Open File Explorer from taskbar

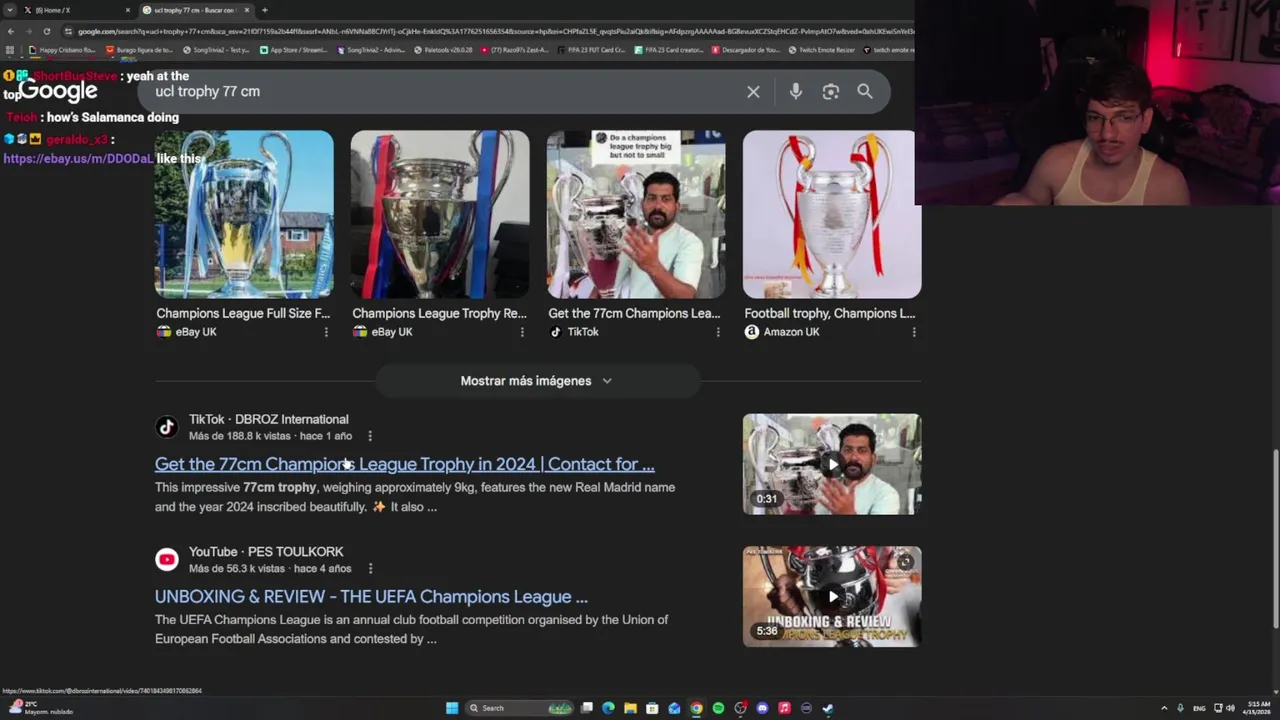pyautogui.click(x=630, y=708)
